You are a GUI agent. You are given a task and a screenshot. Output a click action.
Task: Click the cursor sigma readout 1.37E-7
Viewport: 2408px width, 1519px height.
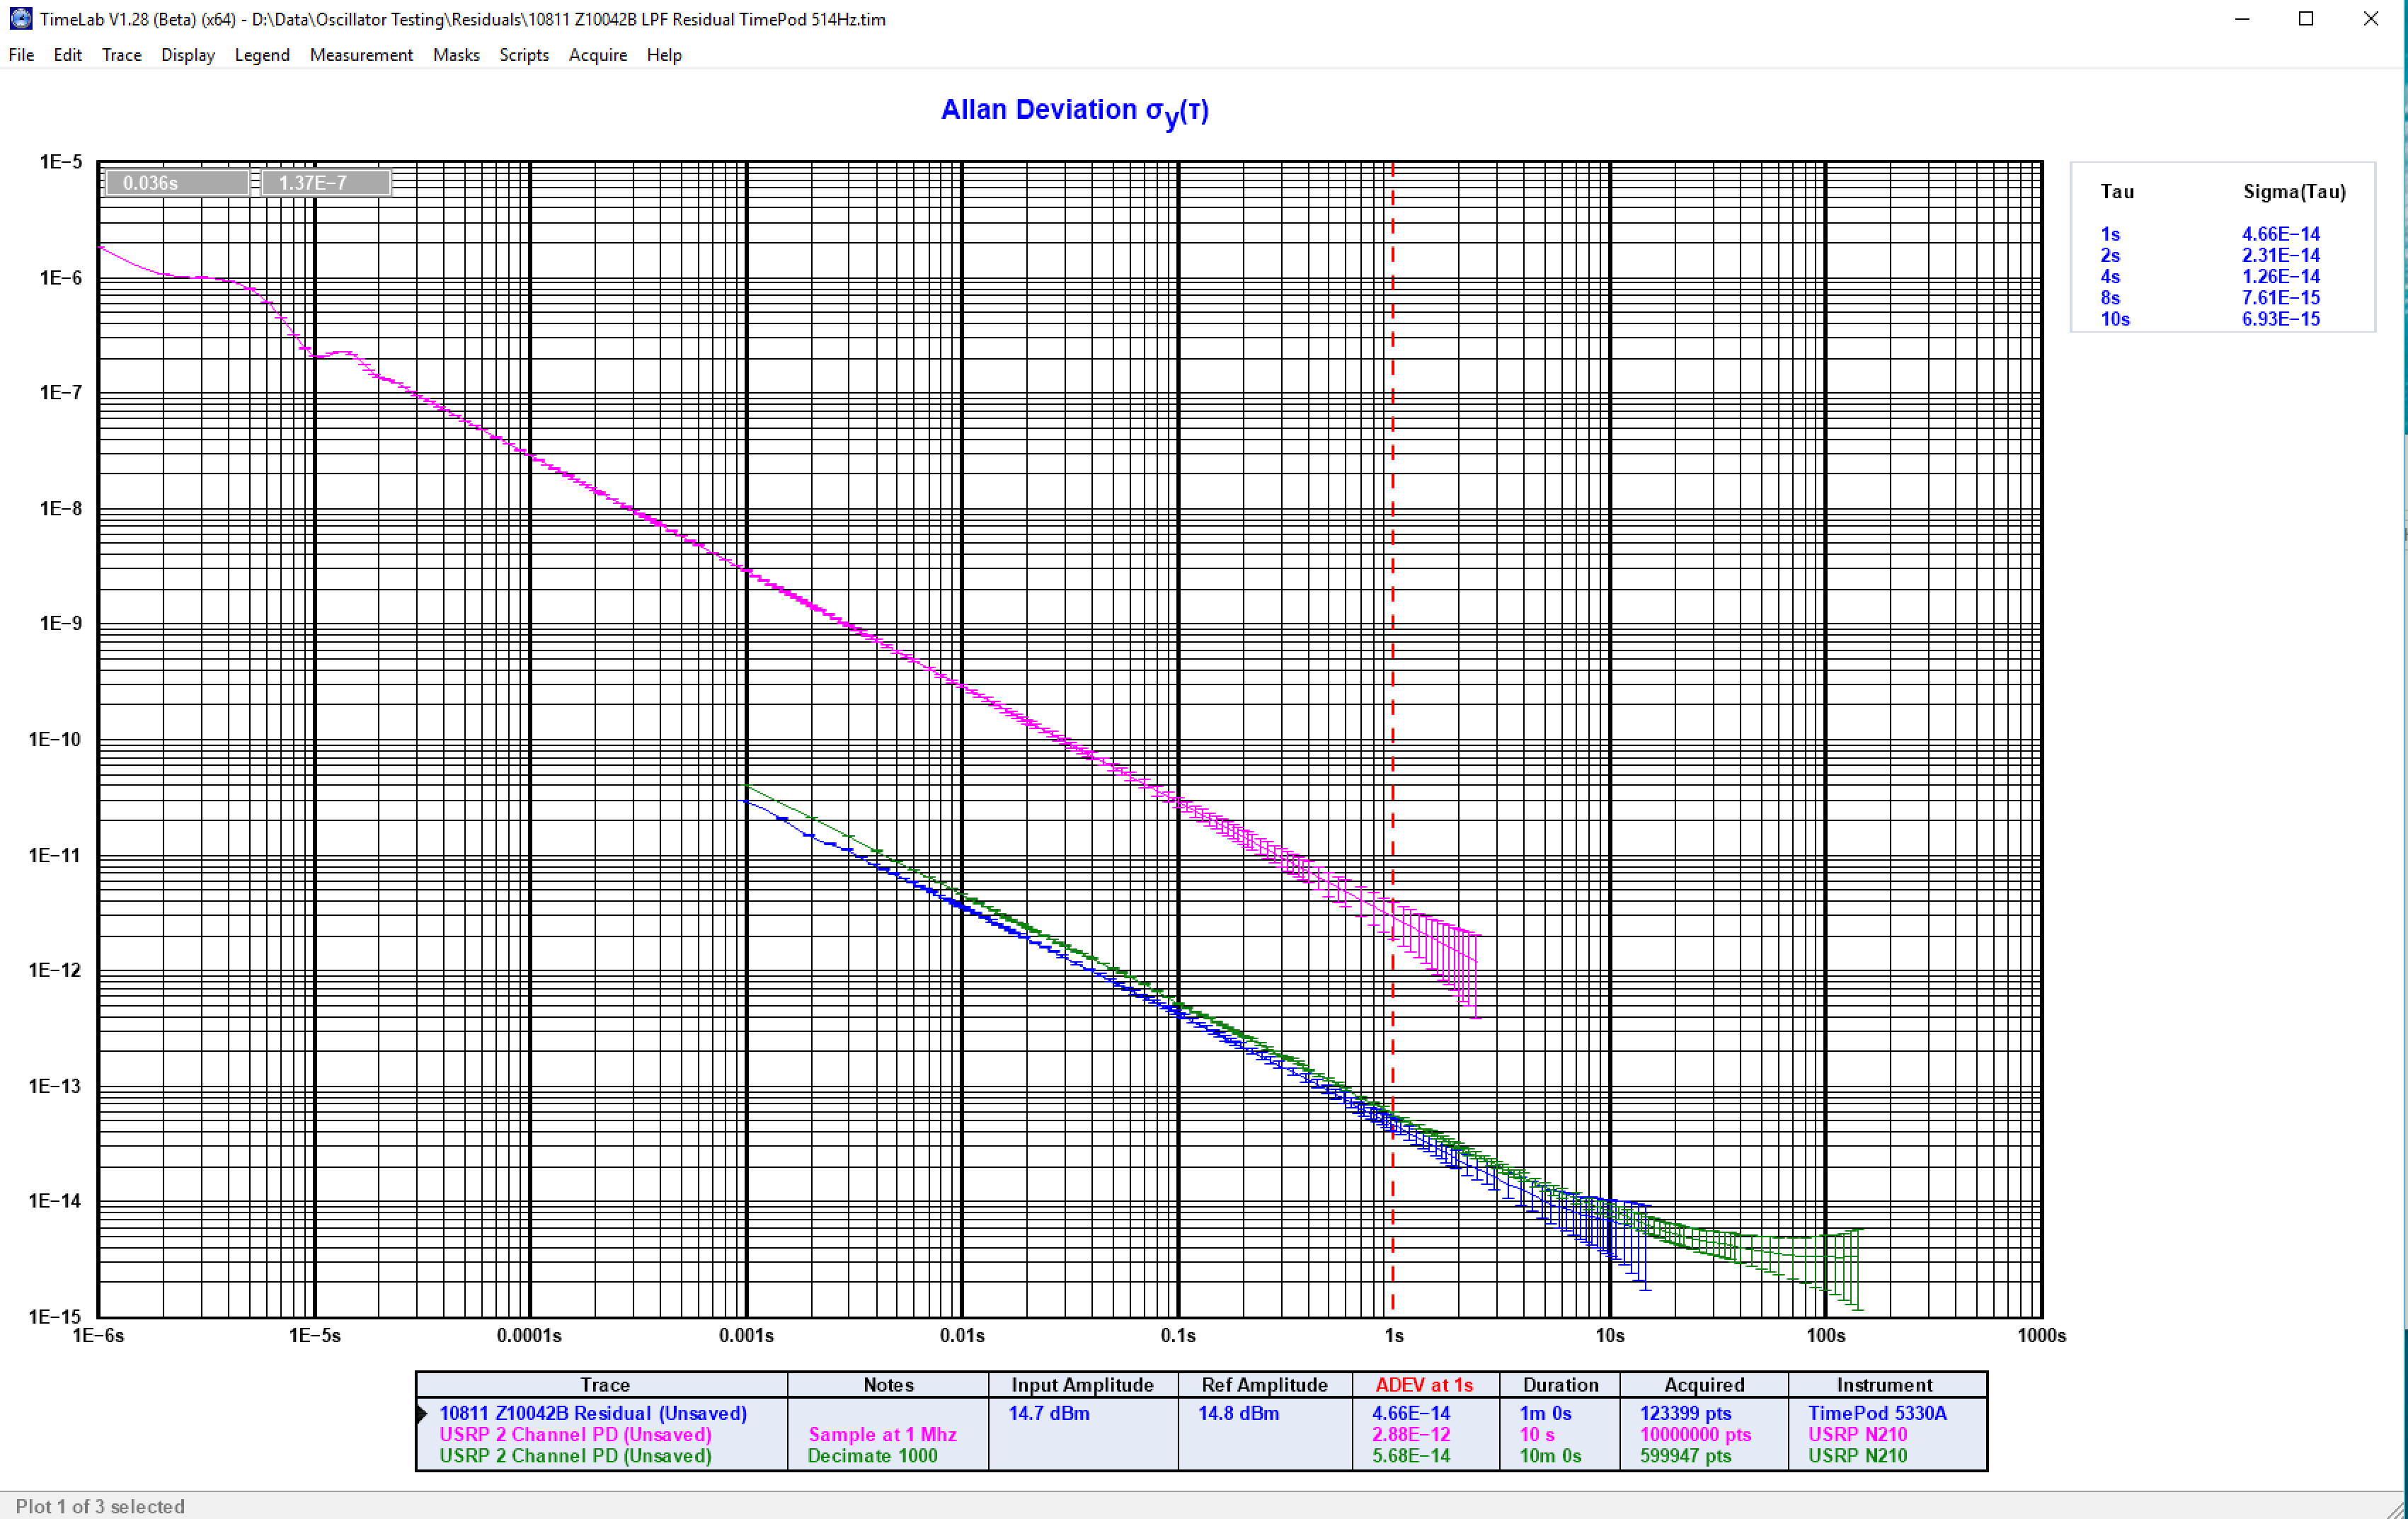click(x=325, y=182)
